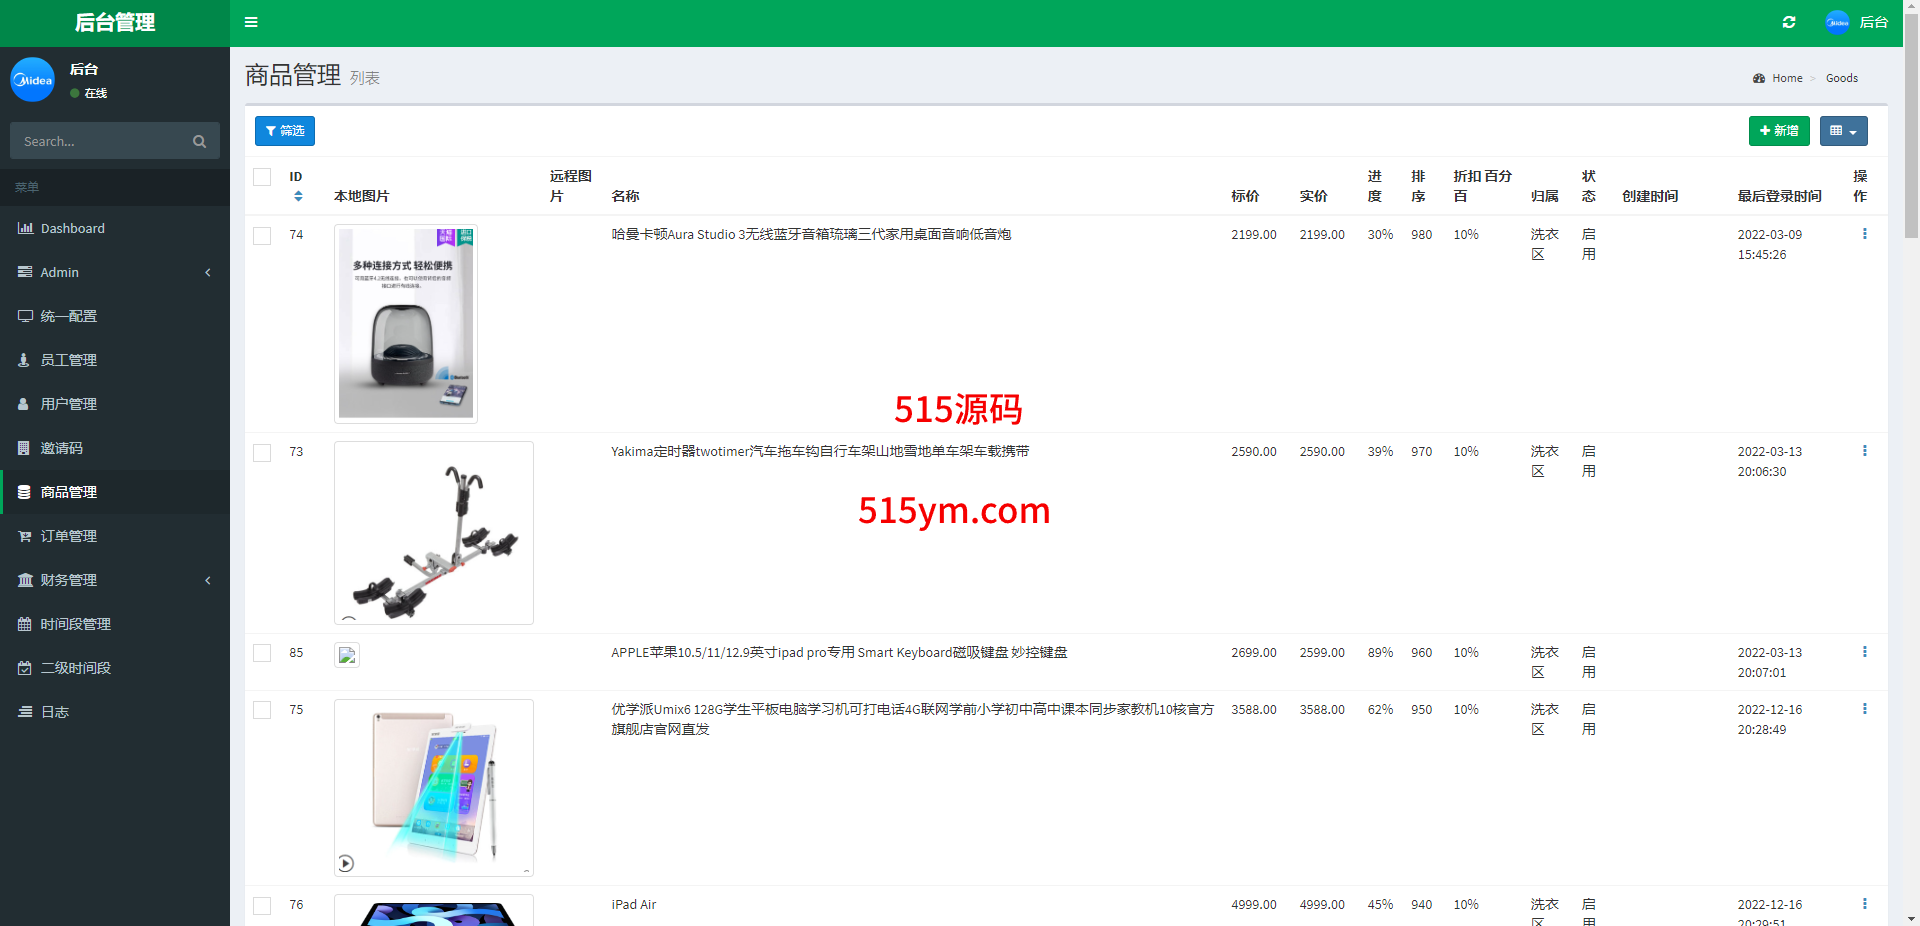Click the green 新增 add button

click(x=1778, y=131)
